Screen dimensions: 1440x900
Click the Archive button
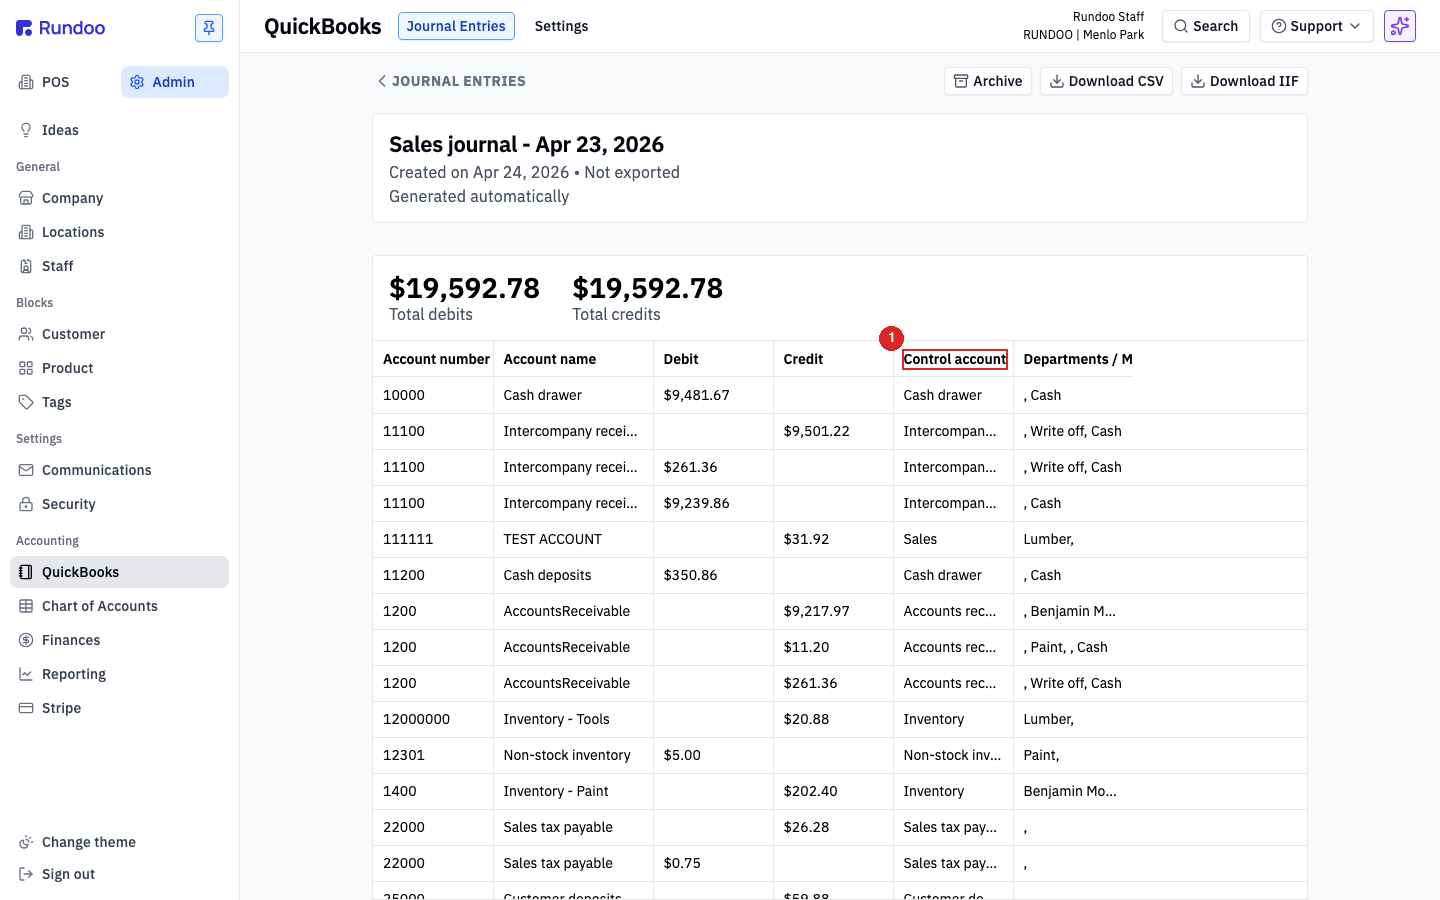pos(988,81)
